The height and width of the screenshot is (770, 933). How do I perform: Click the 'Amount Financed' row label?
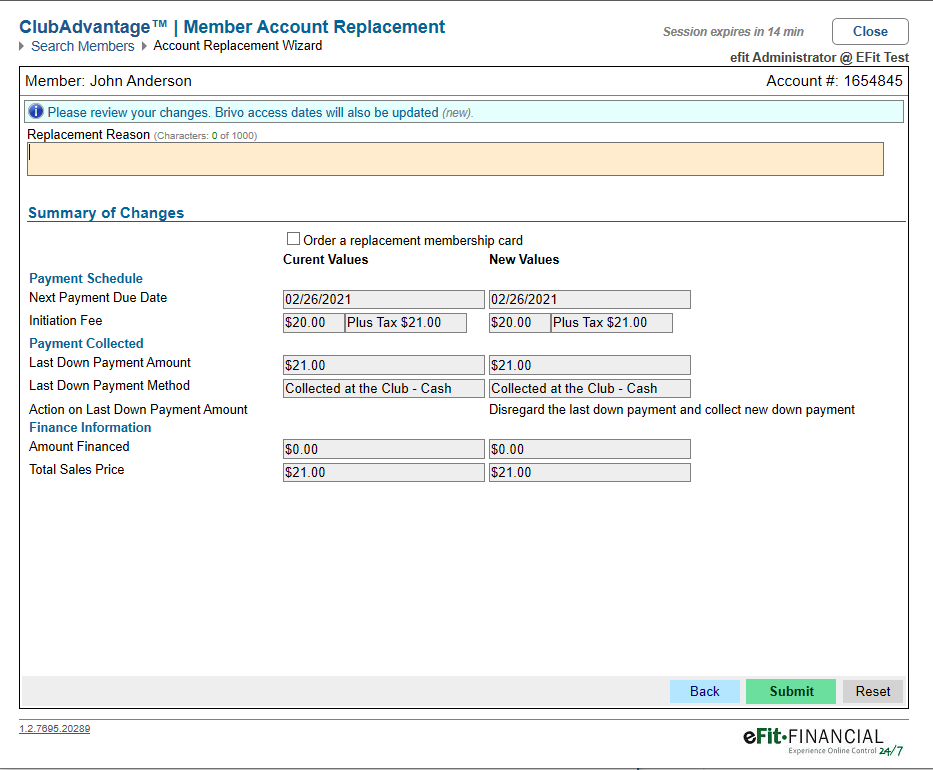point(79,446)
